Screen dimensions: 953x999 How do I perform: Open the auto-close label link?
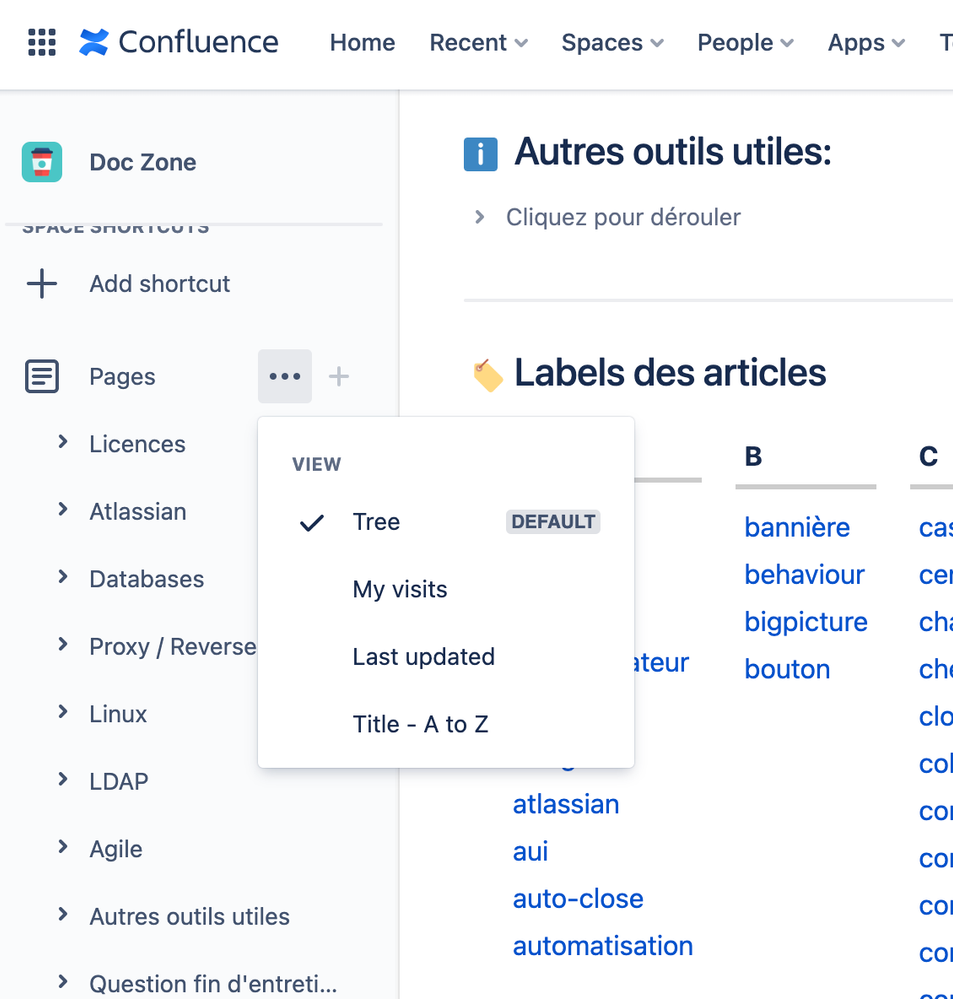coord(578,898)
